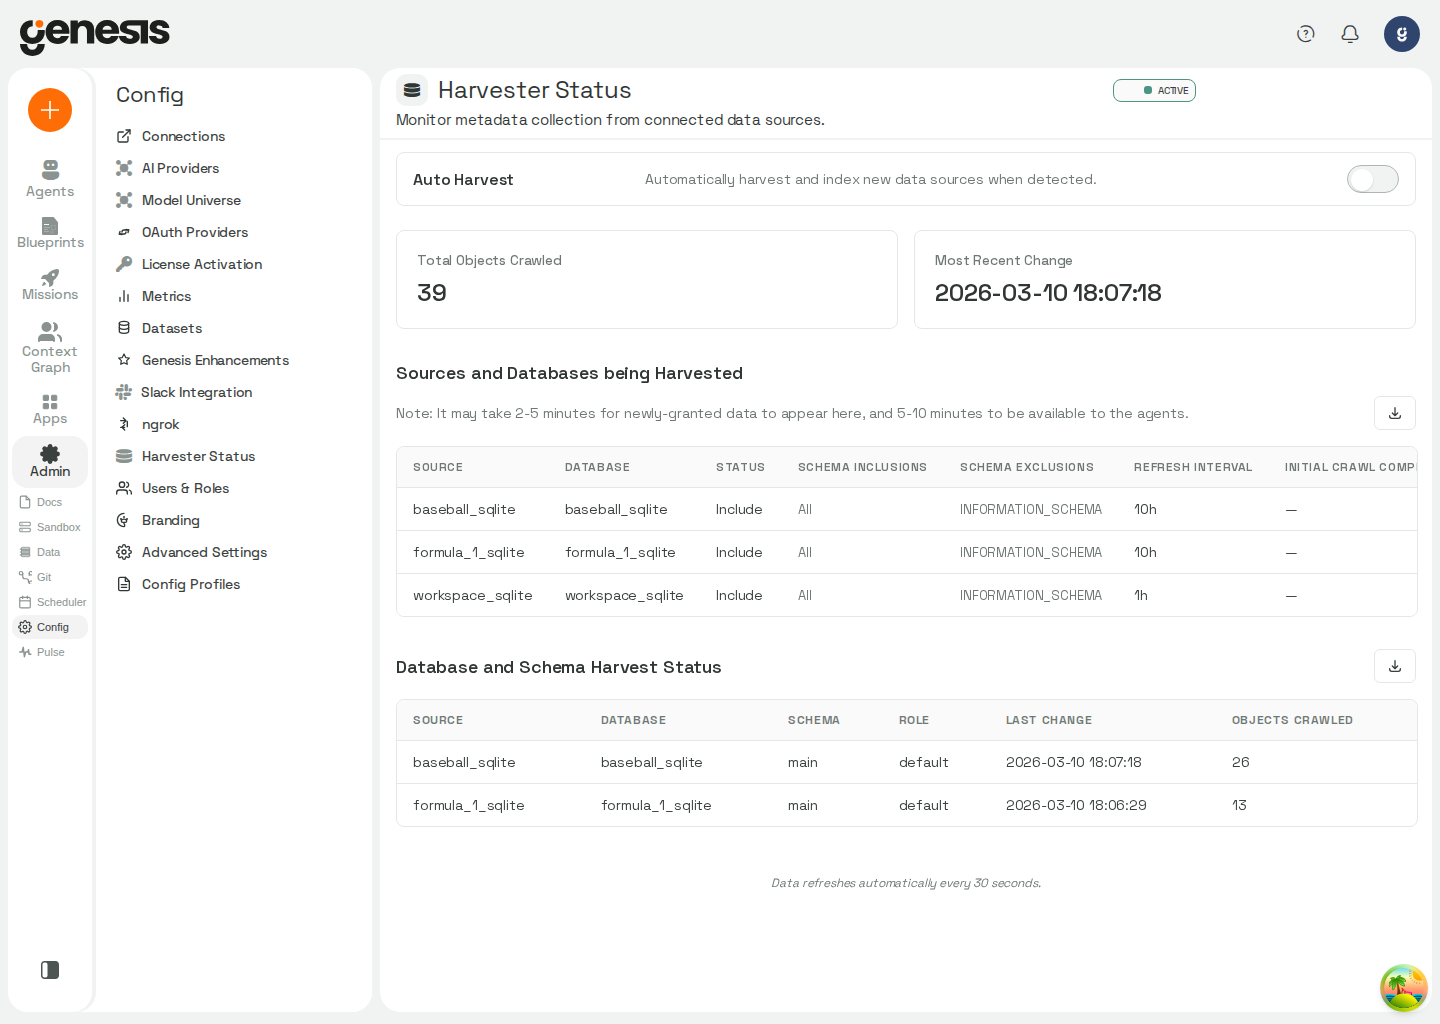Select Admin in the sidebar
The image size is (1440, 1024).
tap(50, 462)
